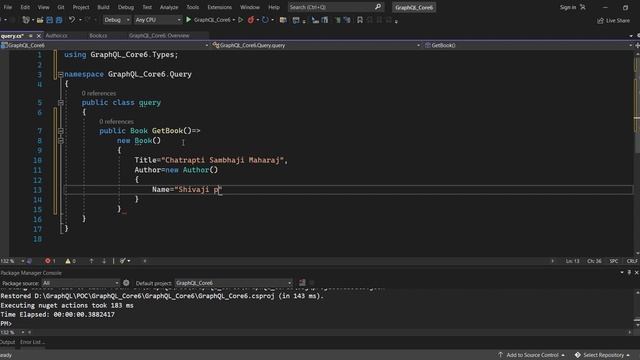
Task: Open the Package source All dropdown
Action: (x=80, y=283)
